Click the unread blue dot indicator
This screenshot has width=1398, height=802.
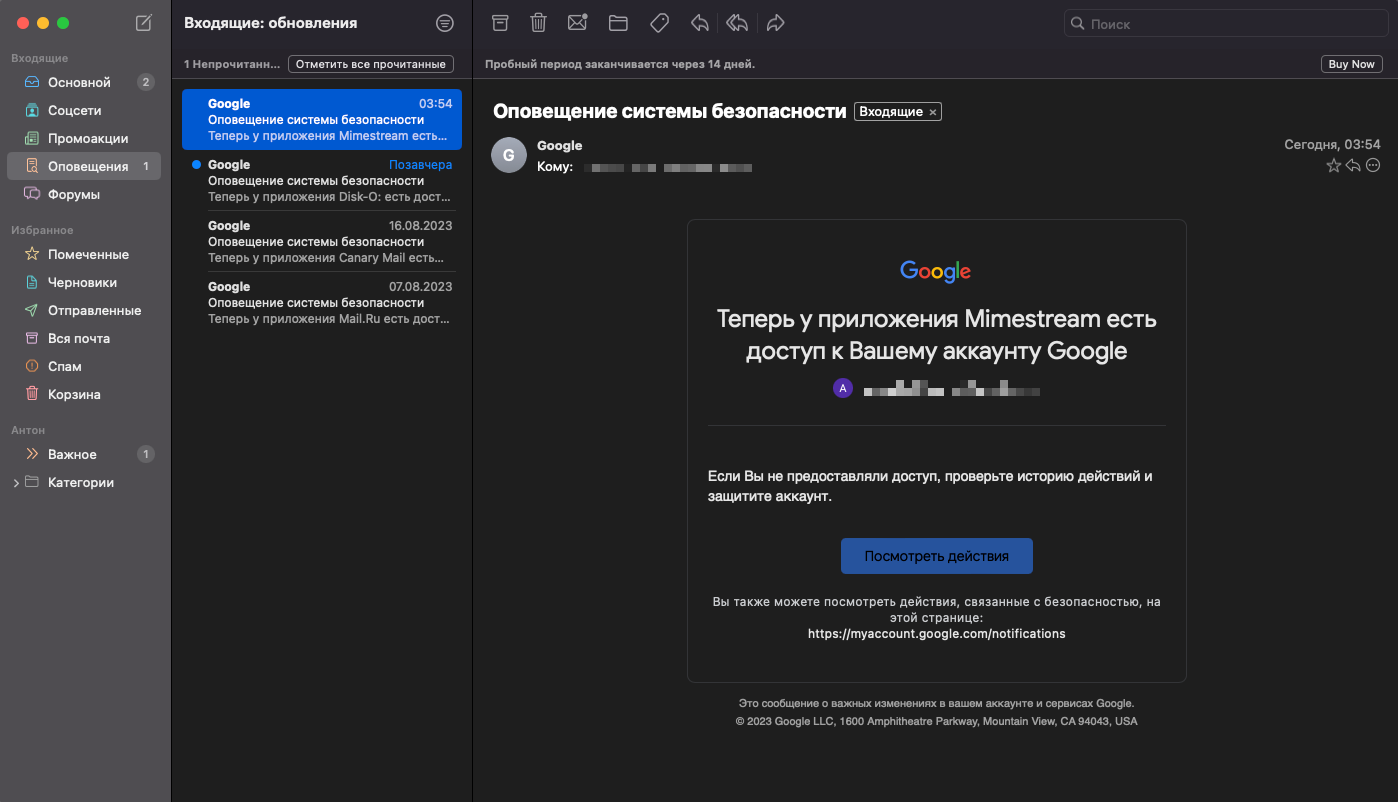(196, 164)
